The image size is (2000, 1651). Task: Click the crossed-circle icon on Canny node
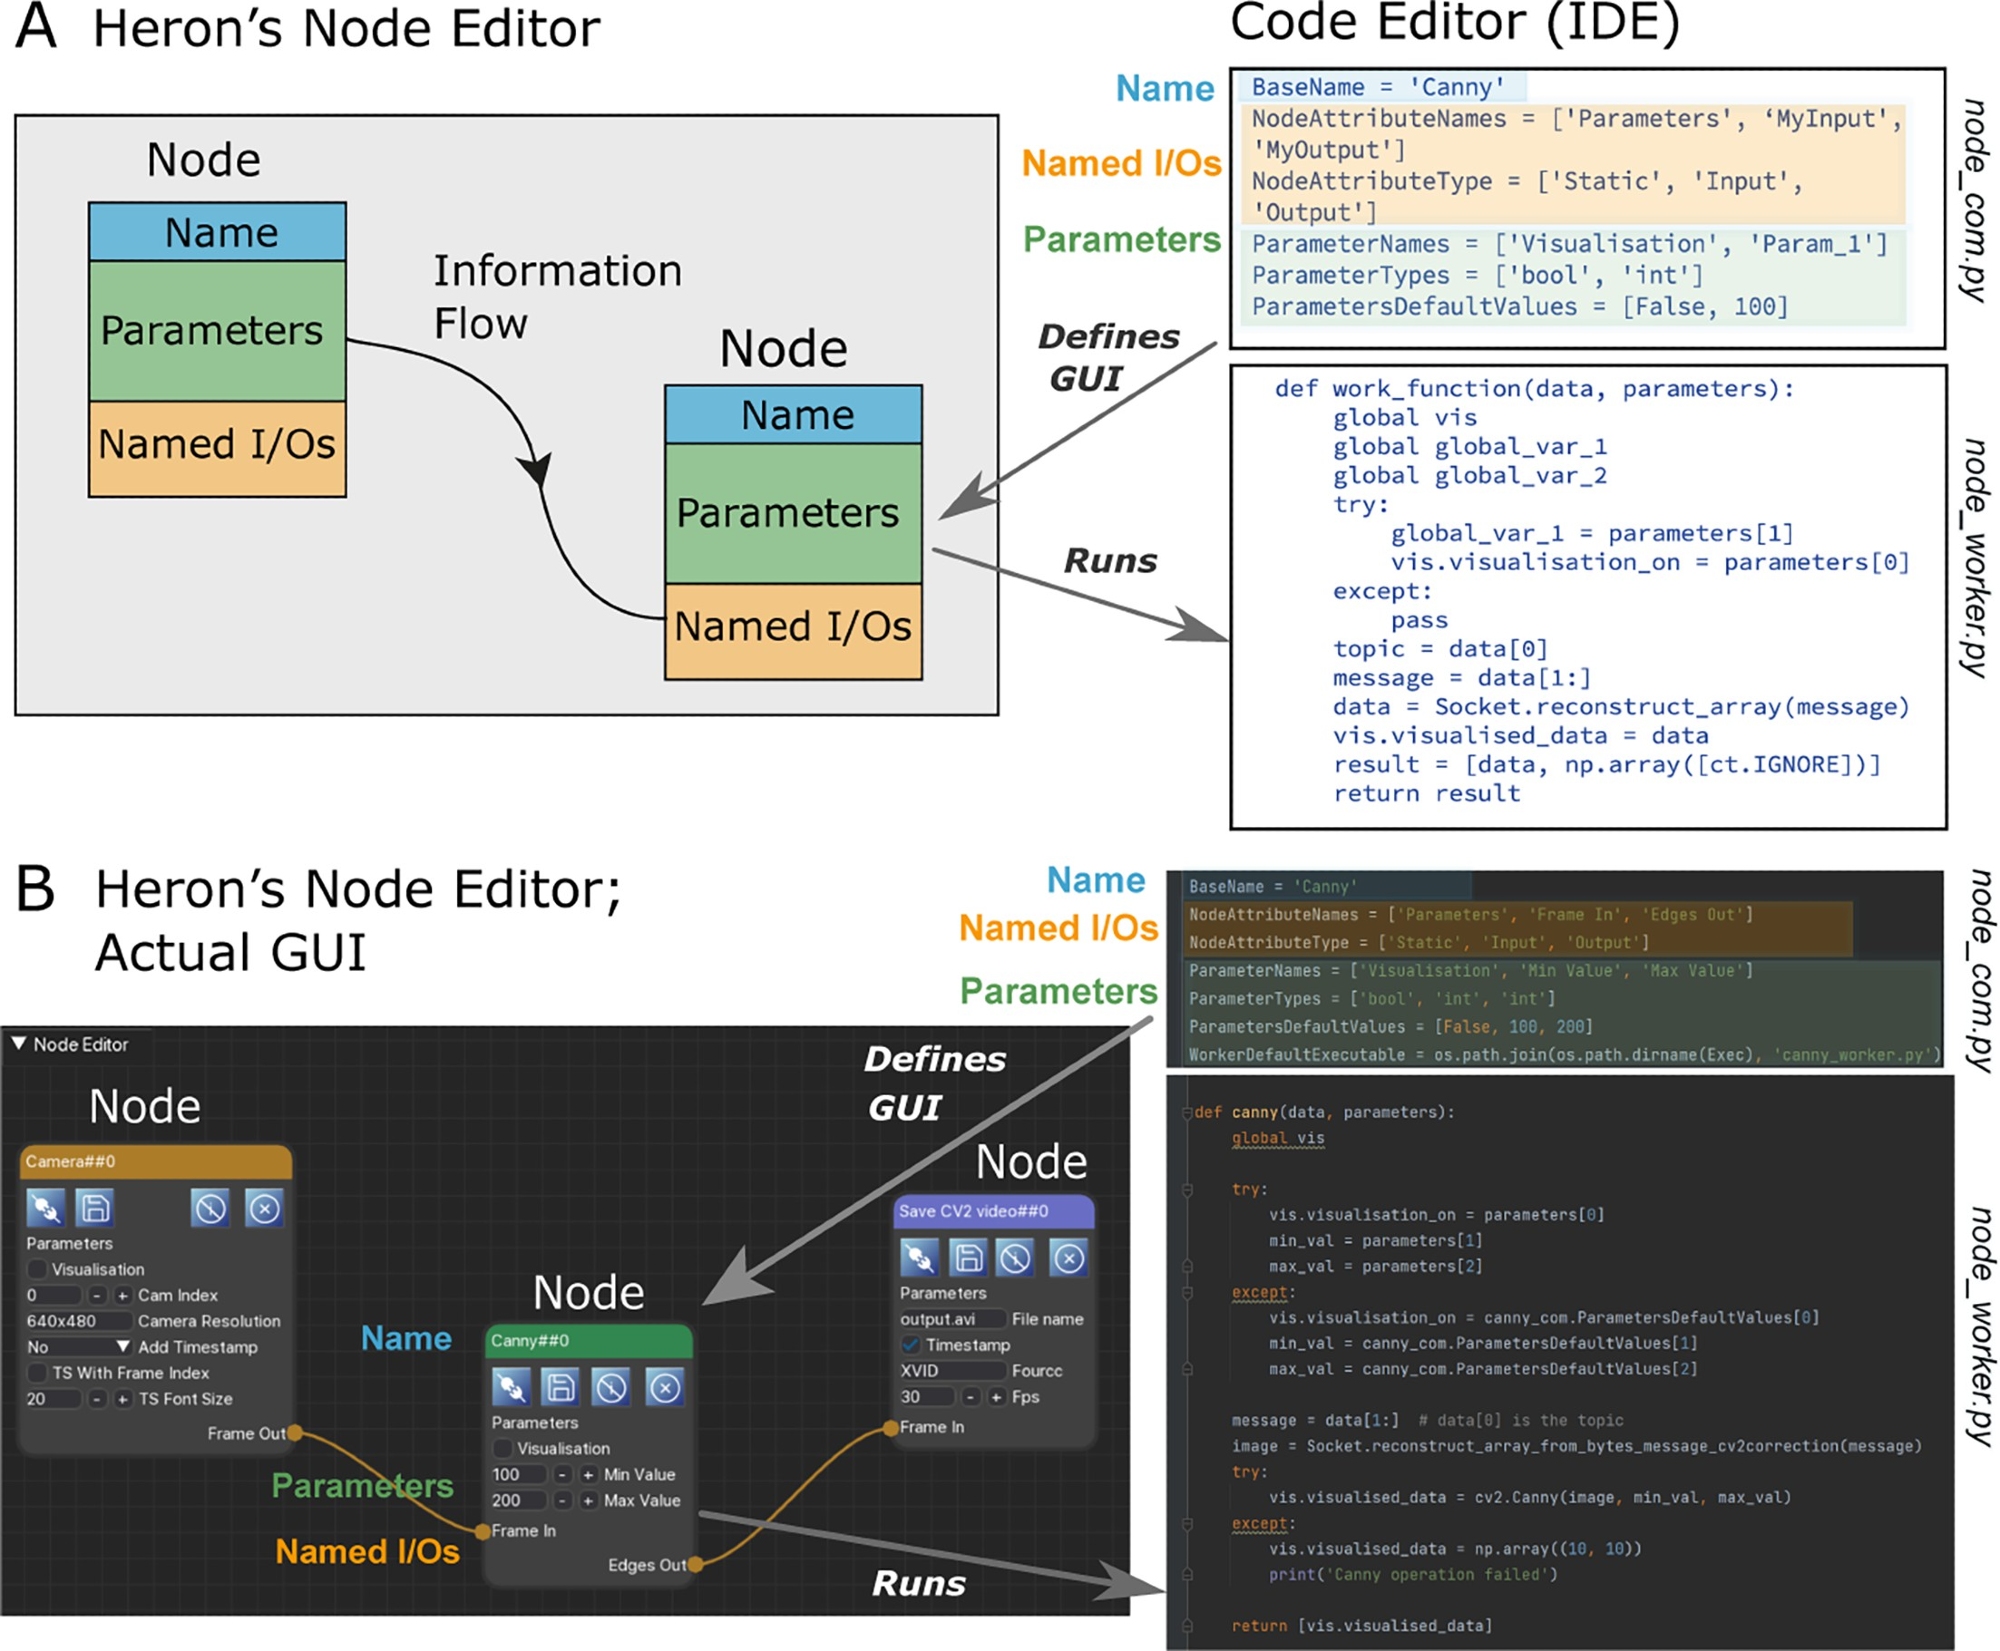pyautogui.click(x=611, y=1387)
